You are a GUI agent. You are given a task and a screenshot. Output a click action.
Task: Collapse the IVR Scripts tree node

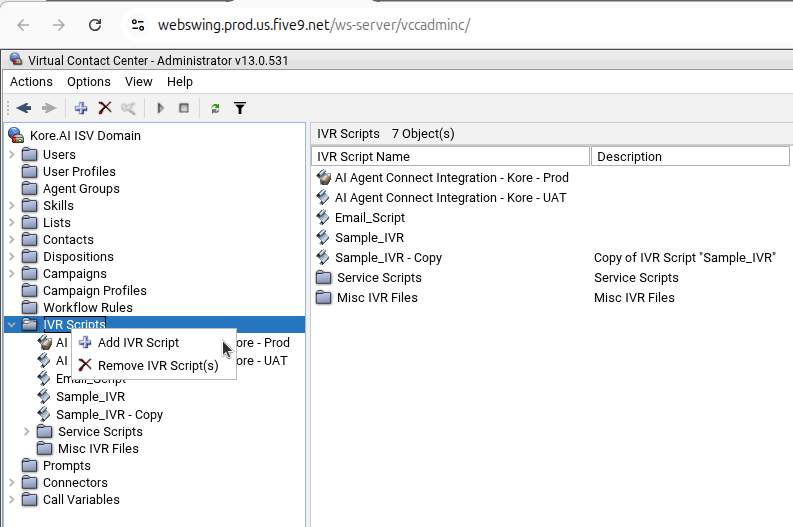[12, 324]
